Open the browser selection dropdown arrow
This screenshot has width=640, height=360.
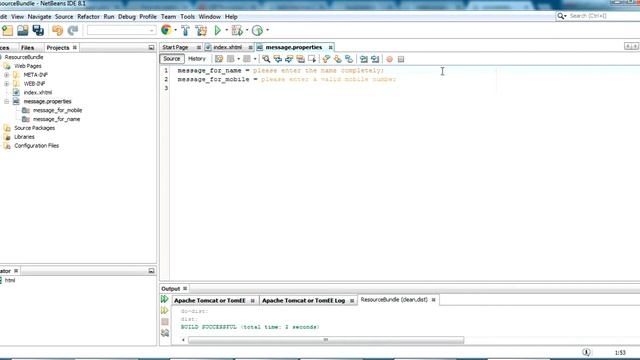tap(176, 30)
